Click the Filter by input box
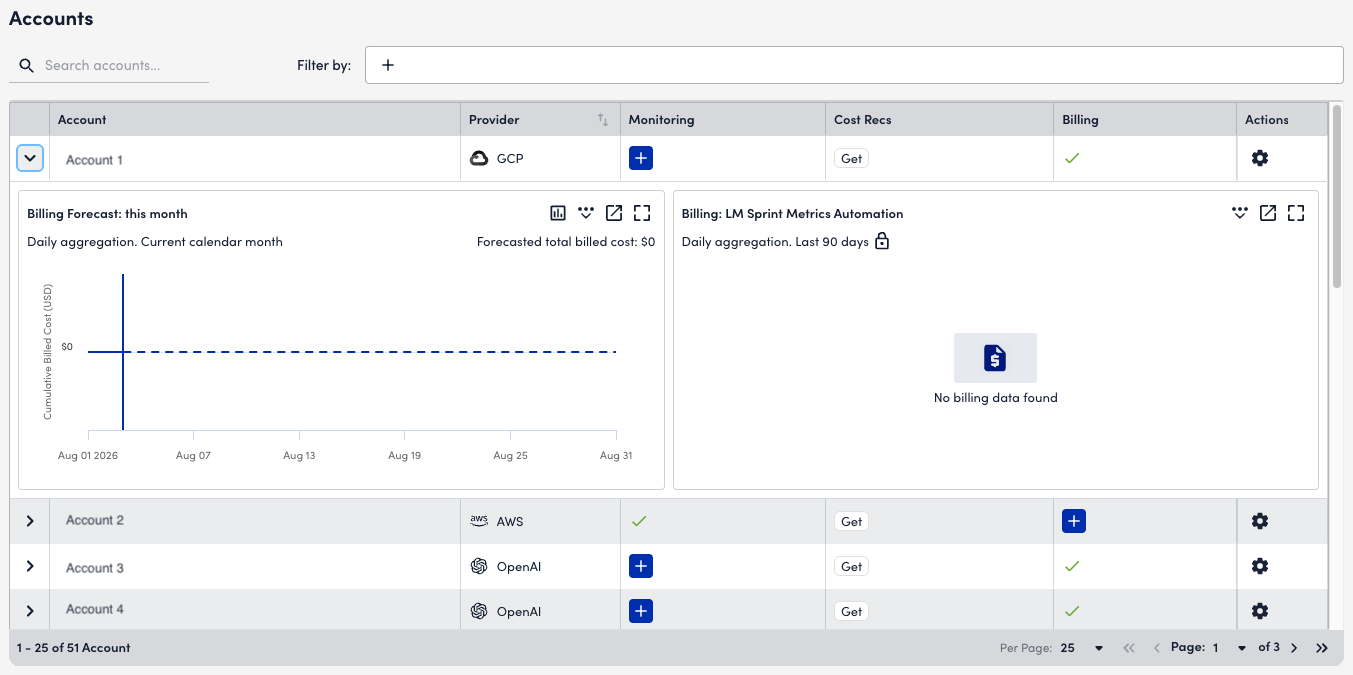The image size is (1353, 675). (x=854, y=65)
